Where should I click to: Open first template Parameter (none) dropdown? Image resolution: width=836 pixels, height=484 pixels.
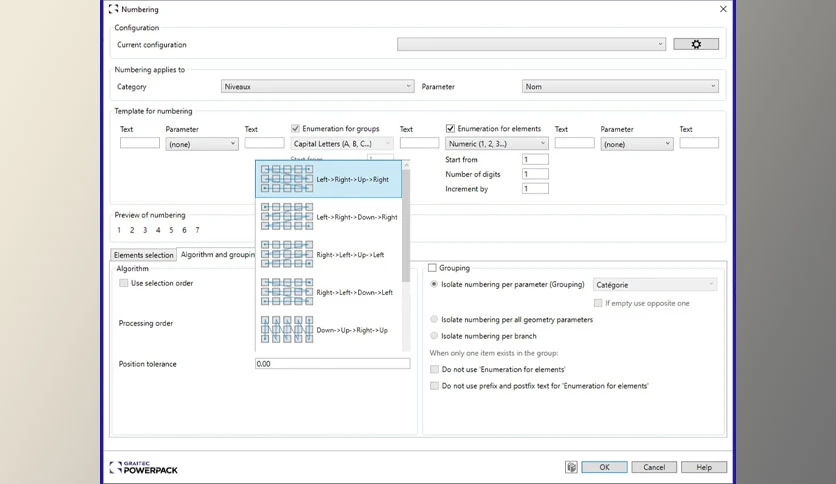tap(202, 144)
